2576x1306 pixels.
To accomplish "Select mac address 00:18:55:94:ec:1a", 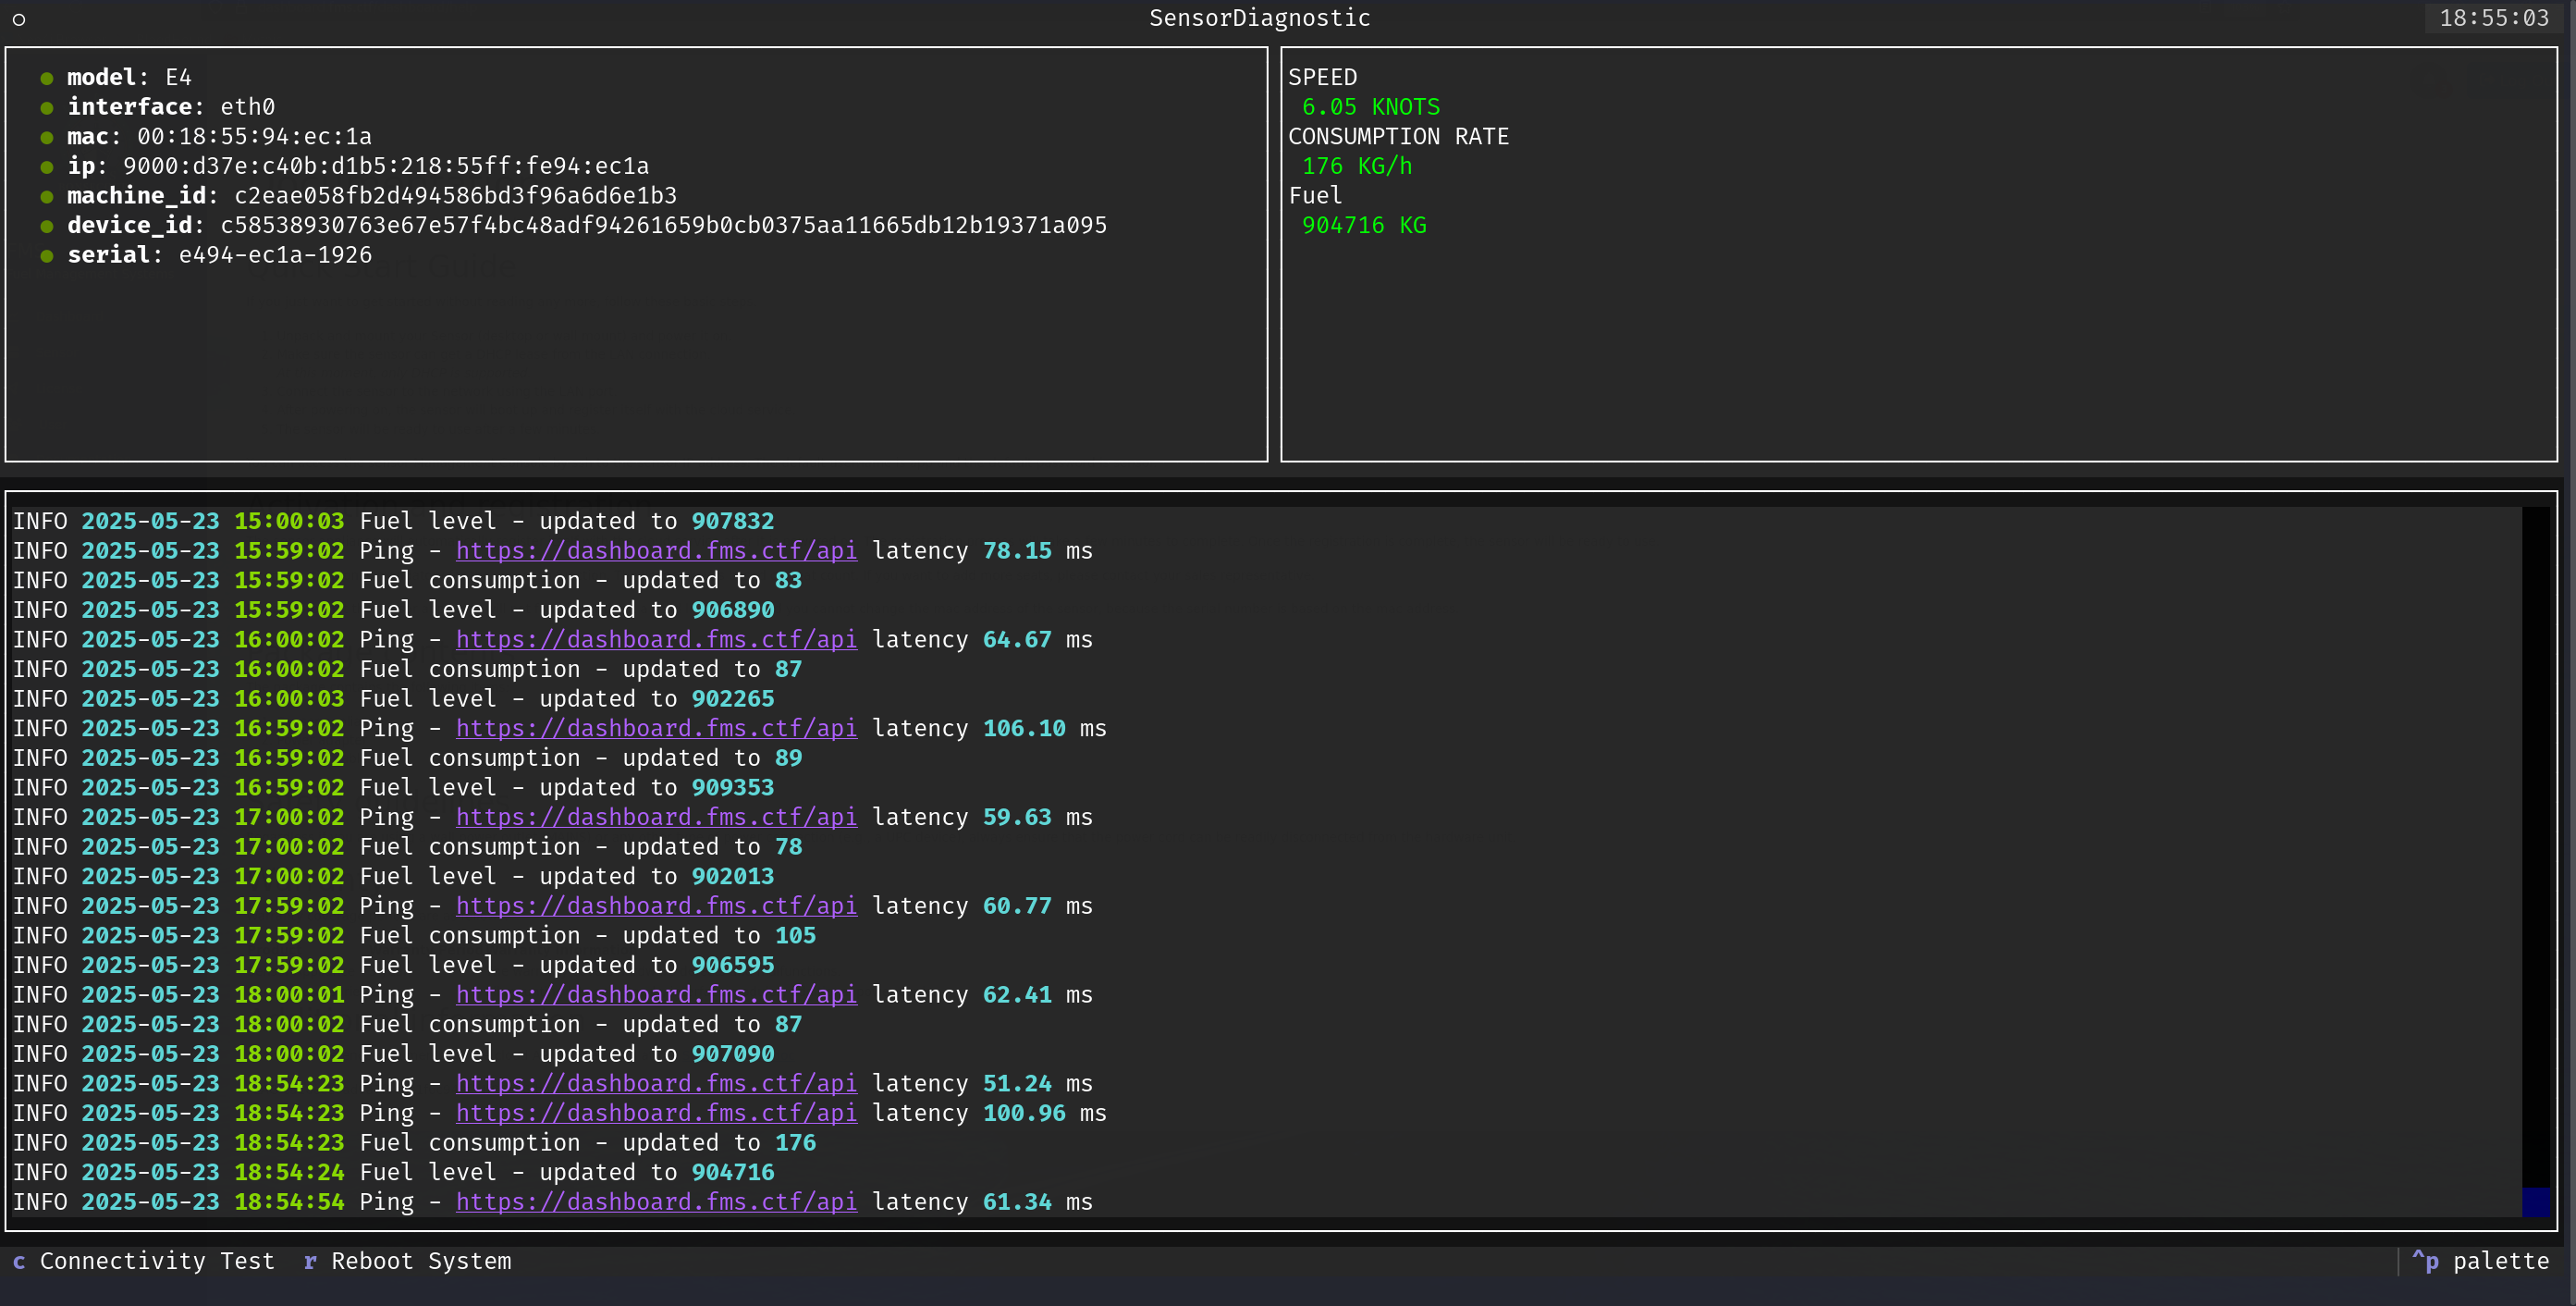I will click(254, 136).
